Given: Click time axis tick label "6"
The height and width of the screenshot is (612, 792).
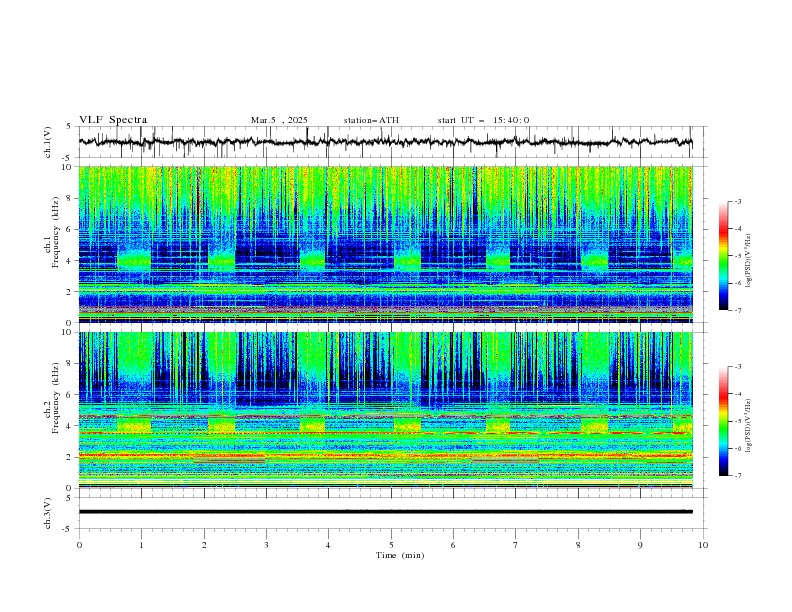Looking at the screenshot, I should click(x=453, y=545).
